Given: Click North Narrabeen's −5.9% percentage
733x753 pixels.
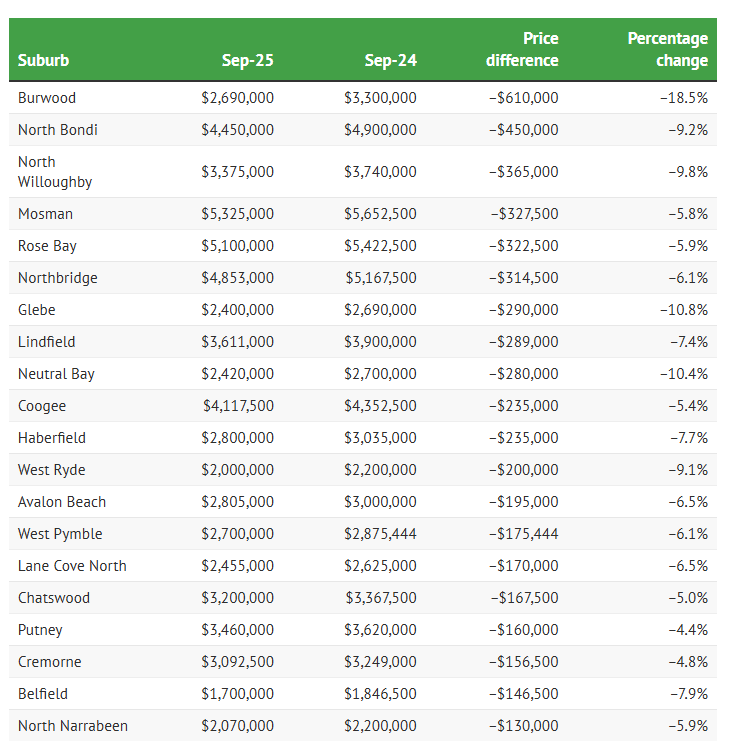Looking at the screenshot, I should [688, 726].
